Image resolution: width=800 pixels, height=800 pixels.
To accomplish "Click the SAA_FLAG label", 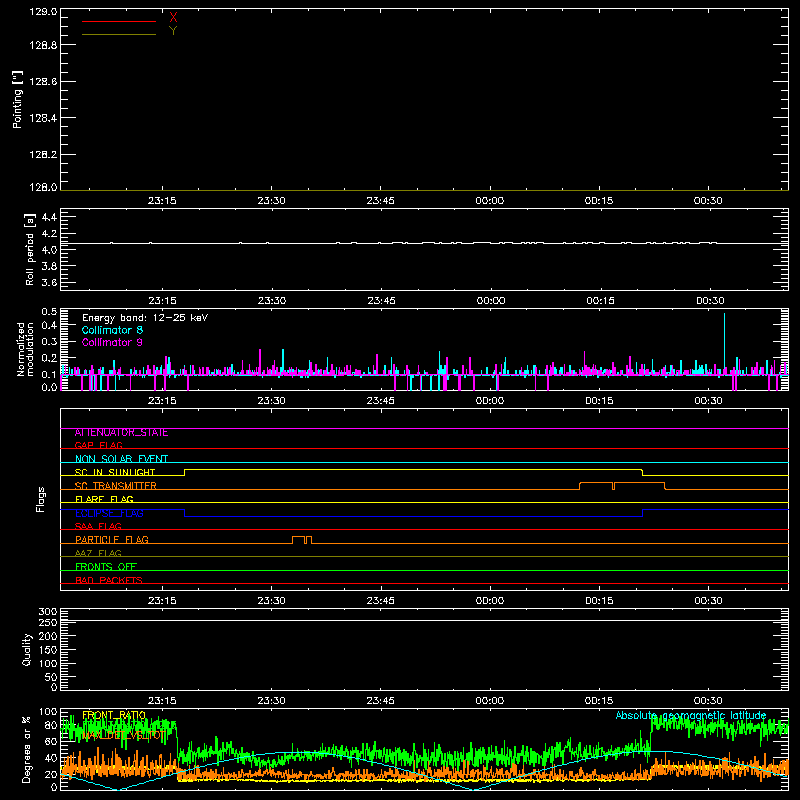I will (98, 526).
